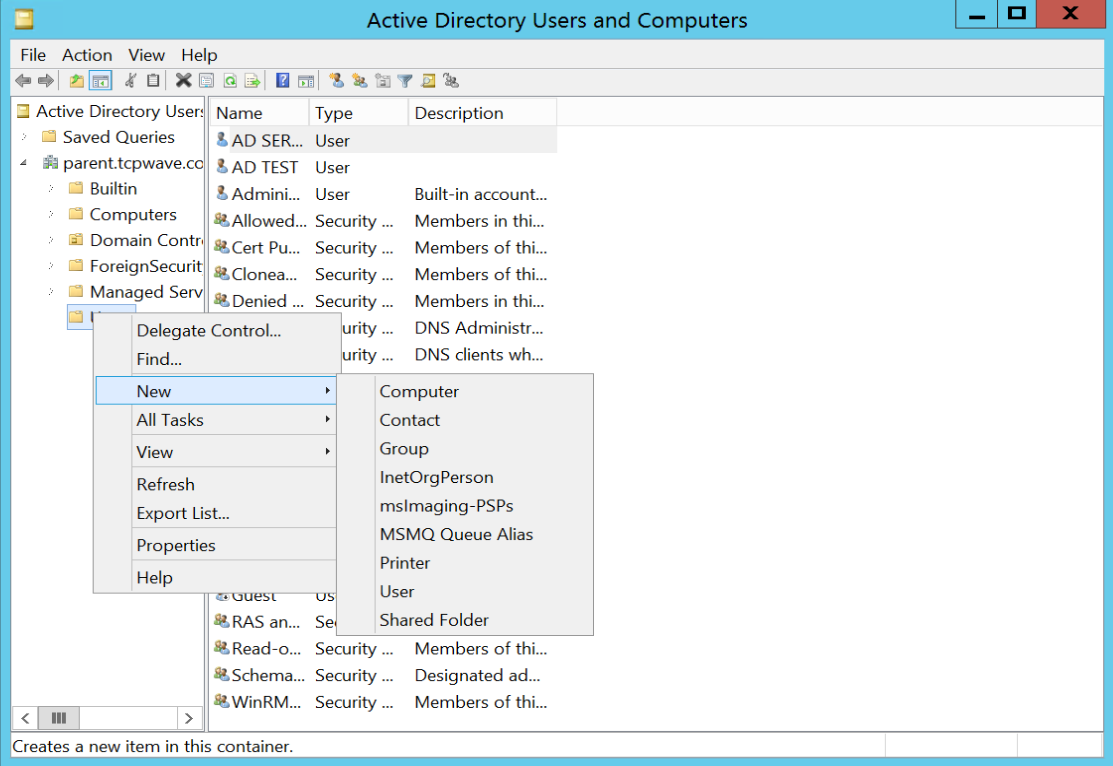
Task: Click the Delete X toolbar icon
Action: 184,81
